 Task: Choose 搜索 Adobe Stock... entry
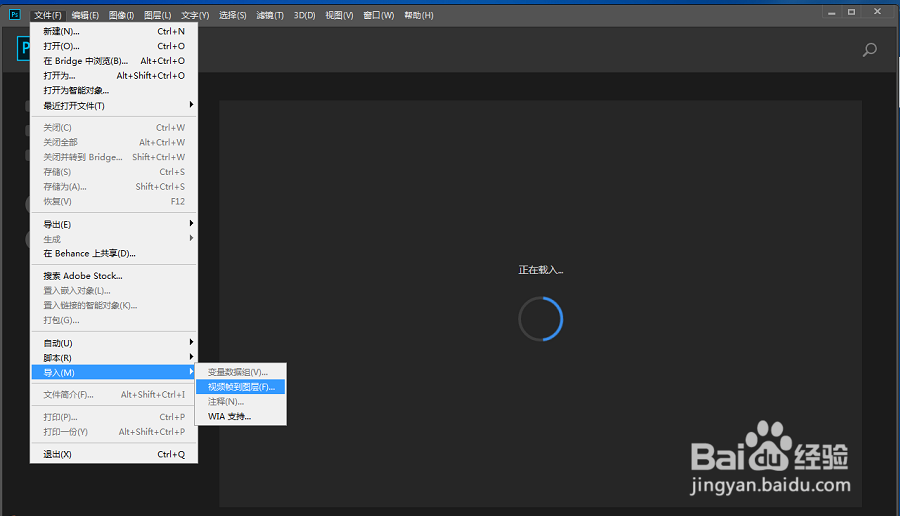tap(114, 276)
